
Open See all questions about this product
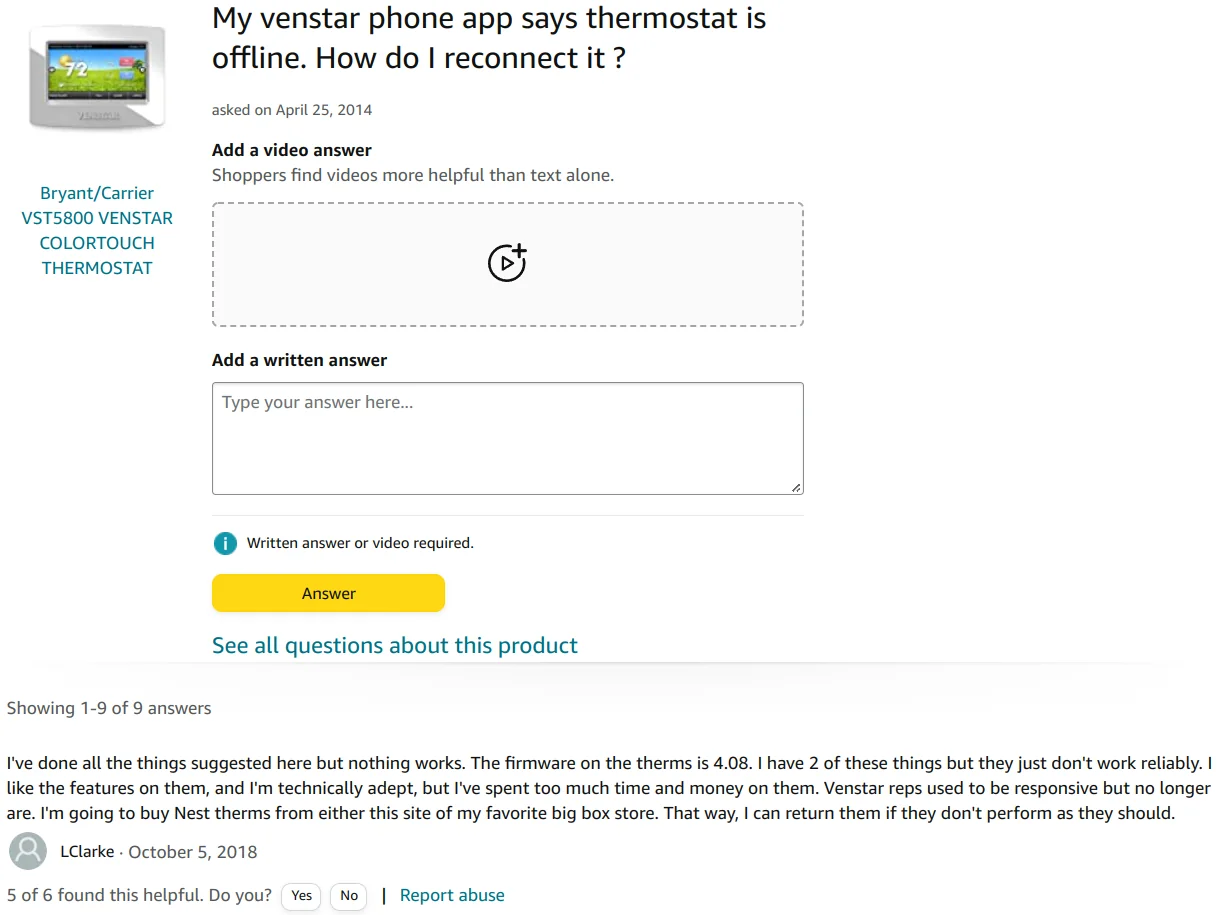pyautogui.click(x=394, y=645)
